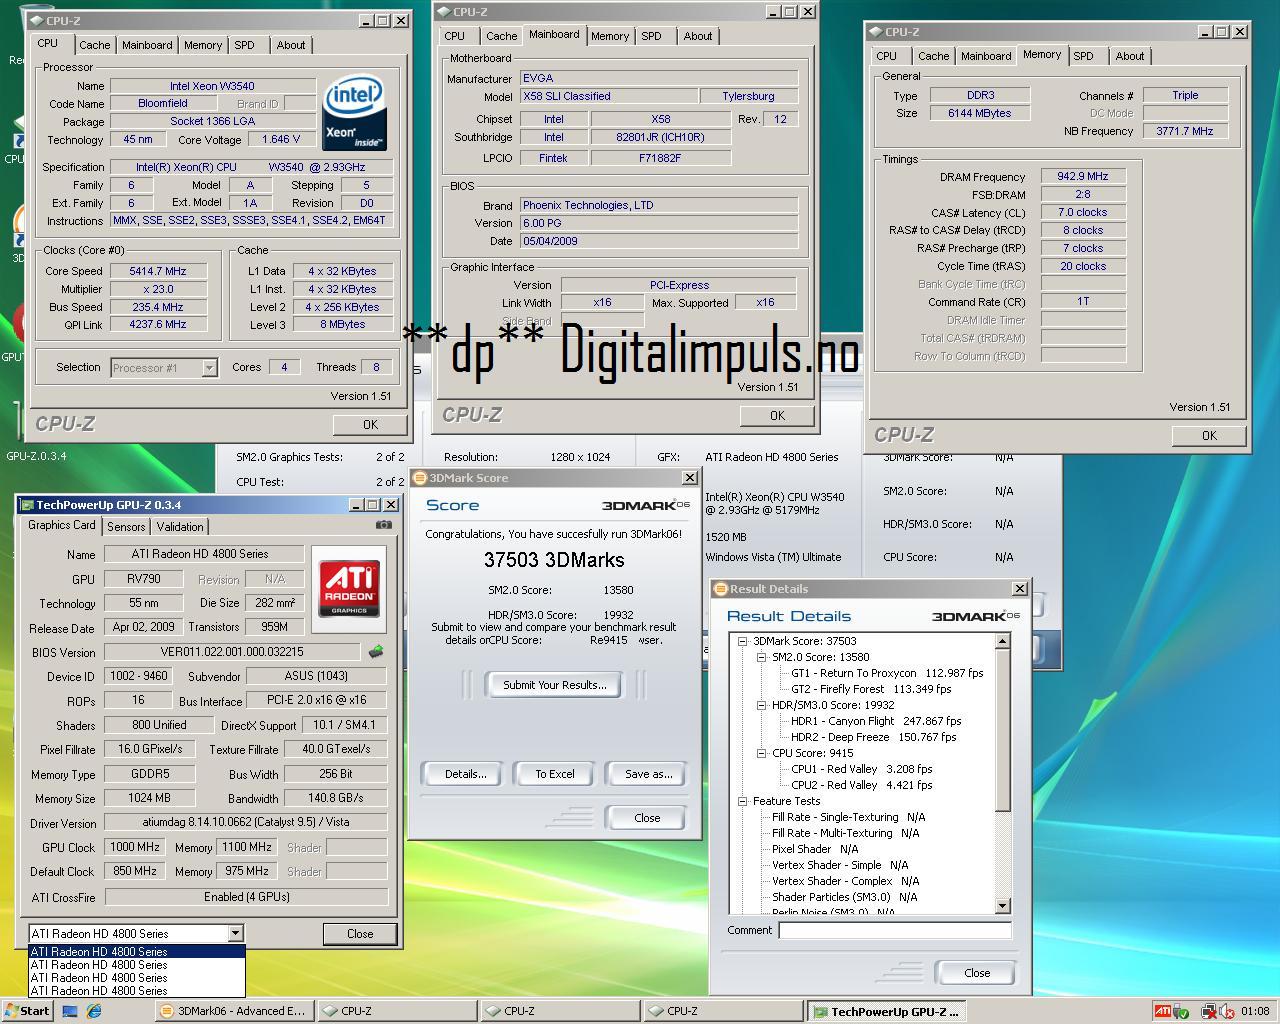This screenshot has width=1280, height=1024.
Task: Click the Show Desktop quick launch icon
Action: pos(70,1011)
